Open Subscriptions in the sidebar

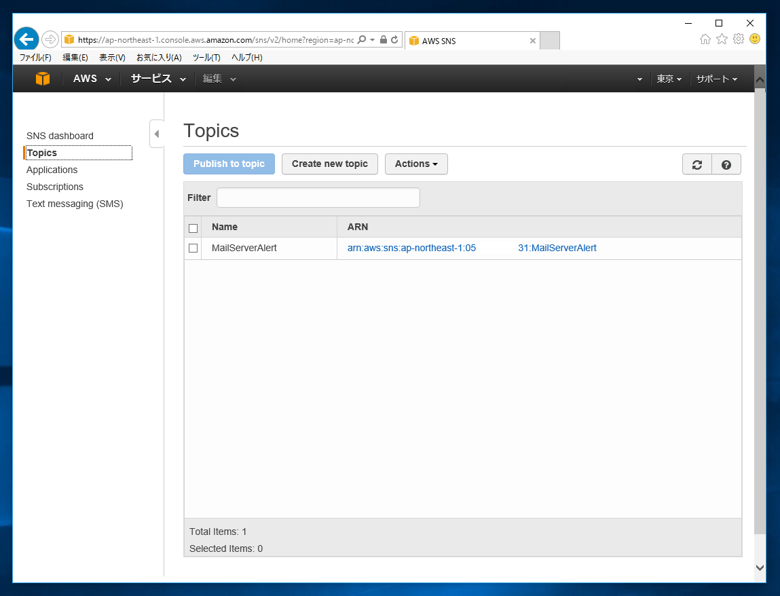click(x=55, y=187)
